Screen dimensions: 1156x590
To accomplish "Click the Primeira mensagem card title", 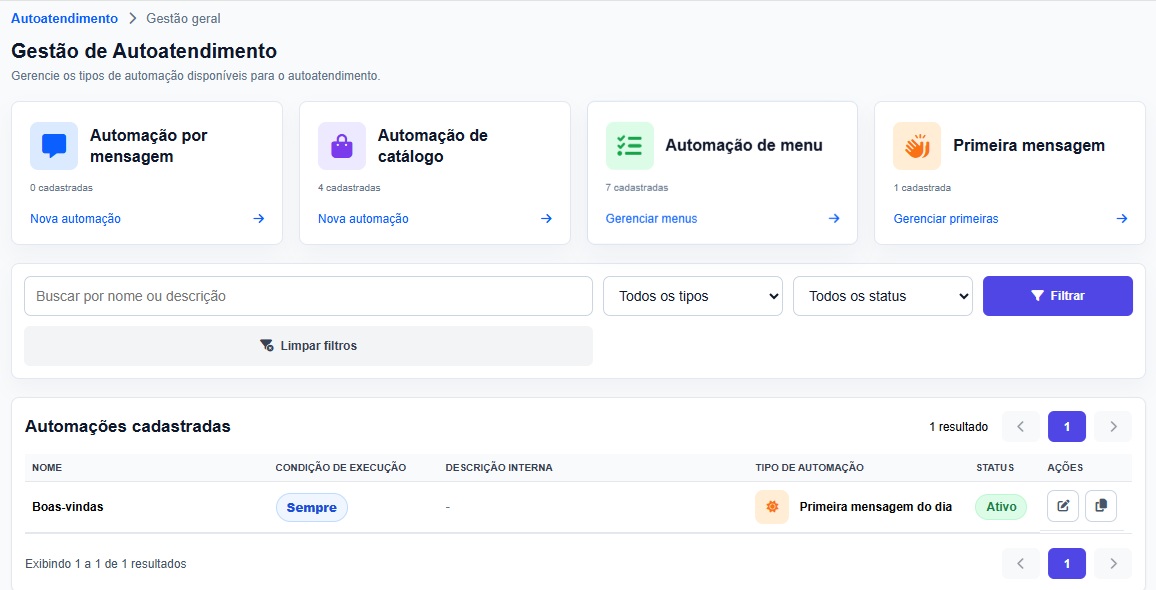I will tap(1029, 145).
